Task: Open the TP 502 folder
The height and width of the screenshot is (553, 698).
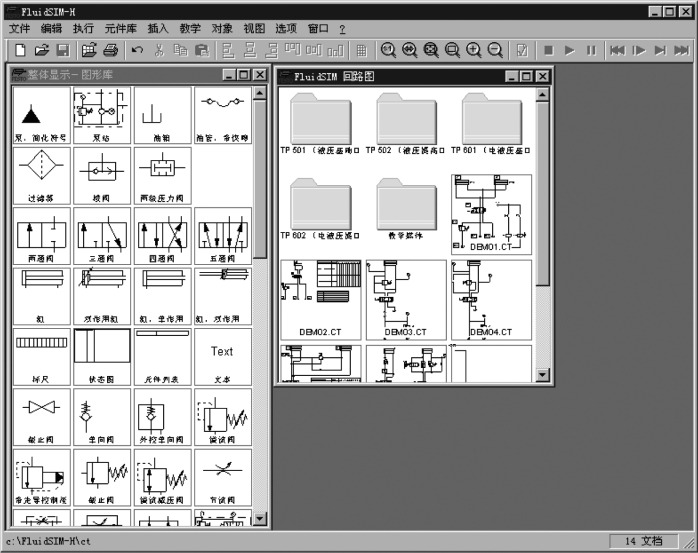Action: click(406, 123)
